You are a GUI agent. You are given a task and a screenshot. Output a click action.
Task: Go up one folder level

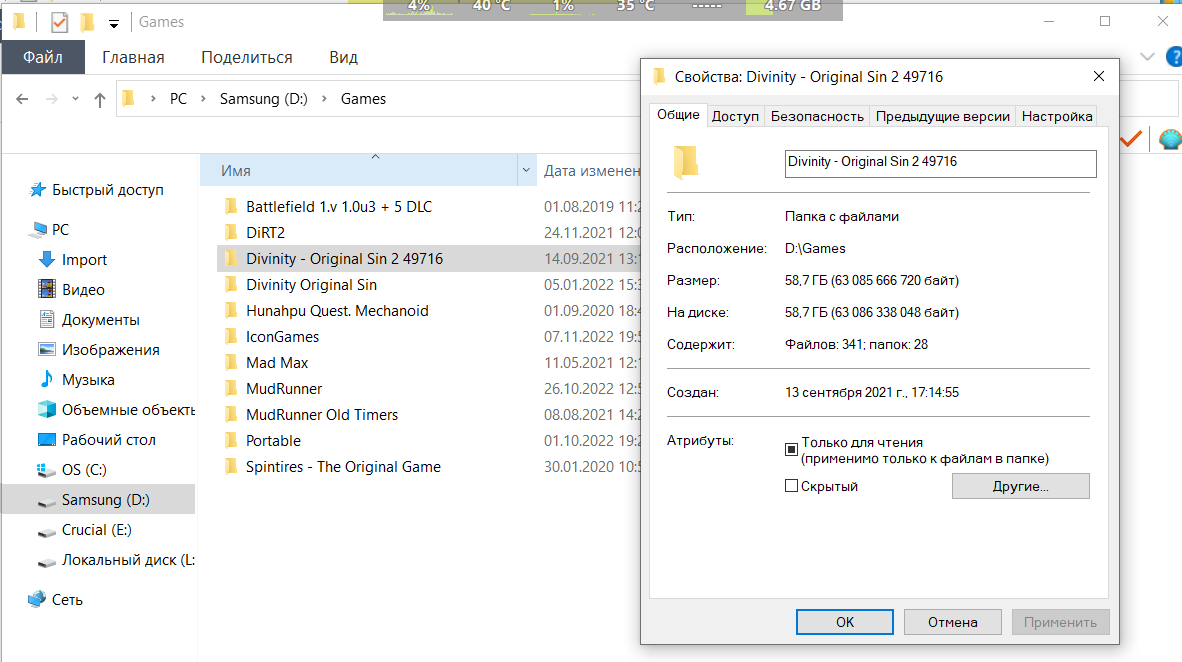pyautogui.click(x=100, y=100)
